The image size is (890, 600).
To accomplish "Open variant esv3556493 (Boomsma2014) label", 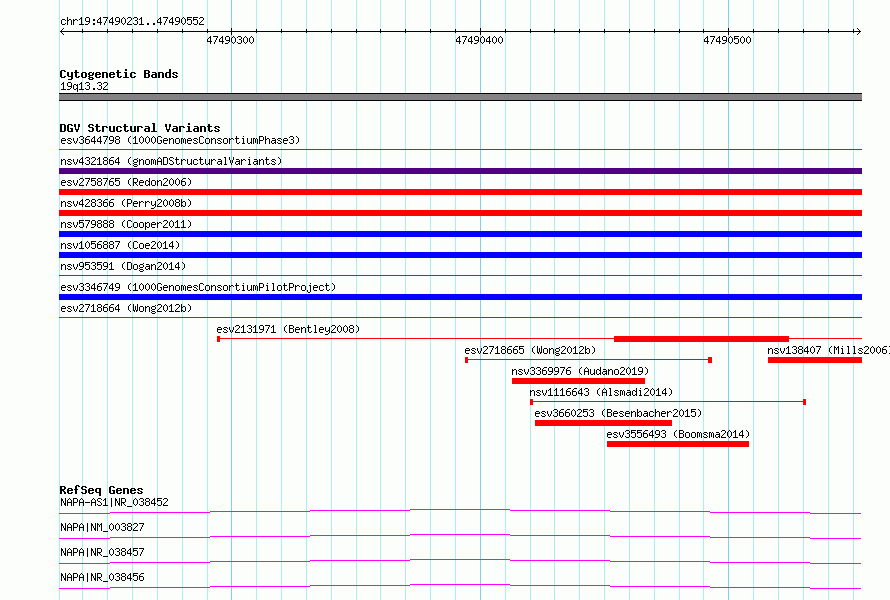I will tap(678, 434).
